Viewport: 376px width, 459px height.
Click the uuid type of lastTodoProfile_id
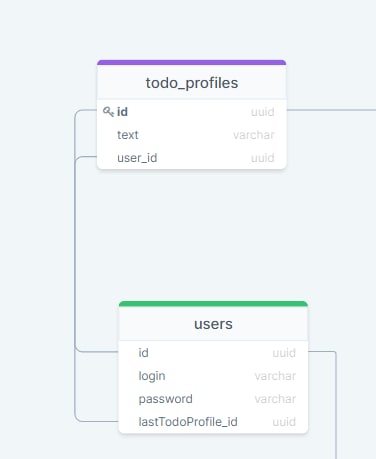(284, 422)
